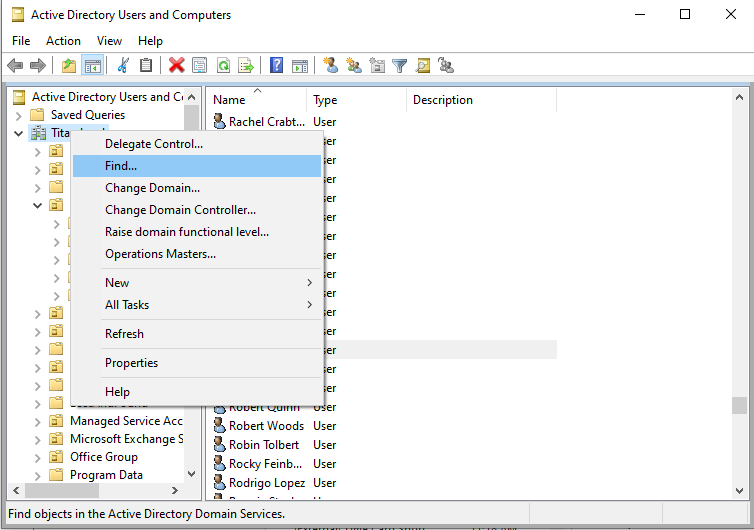
Task: Select Raise domain functional level...
Action: (197, 232)
